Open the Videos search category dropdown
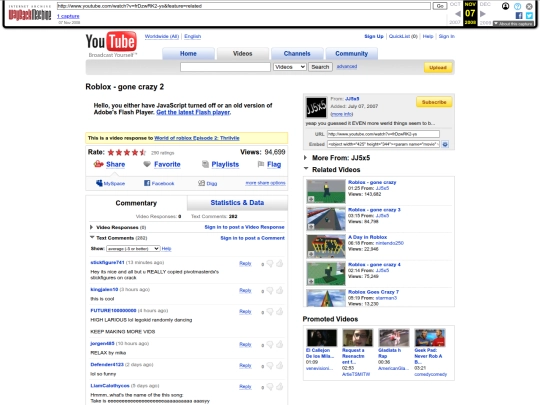Viewport: 540px width, 405px height. pos(290,67)
